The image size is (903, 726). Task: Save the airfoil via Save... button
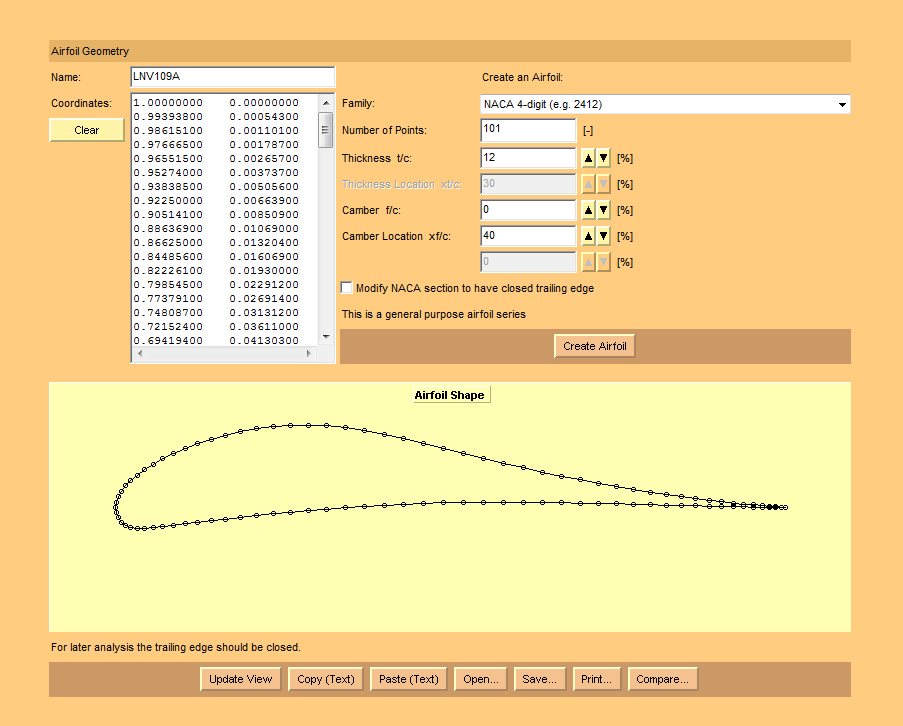click(x=540, y=679)
